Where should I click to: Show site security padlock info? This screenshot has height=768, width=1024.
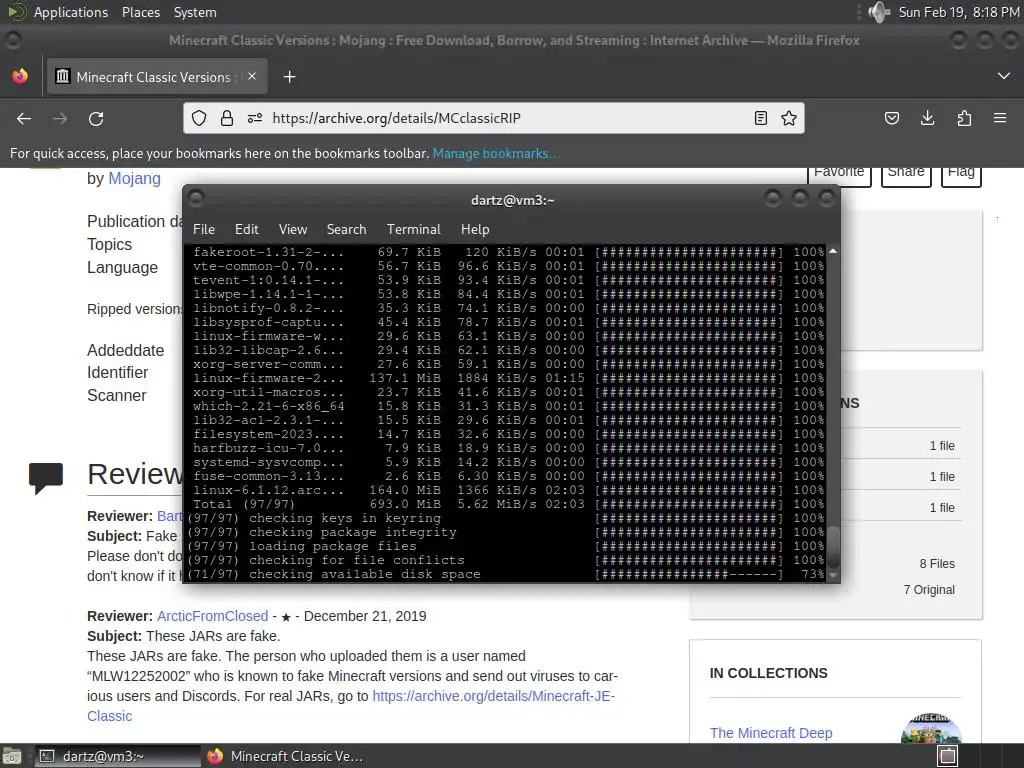[227, 118]
